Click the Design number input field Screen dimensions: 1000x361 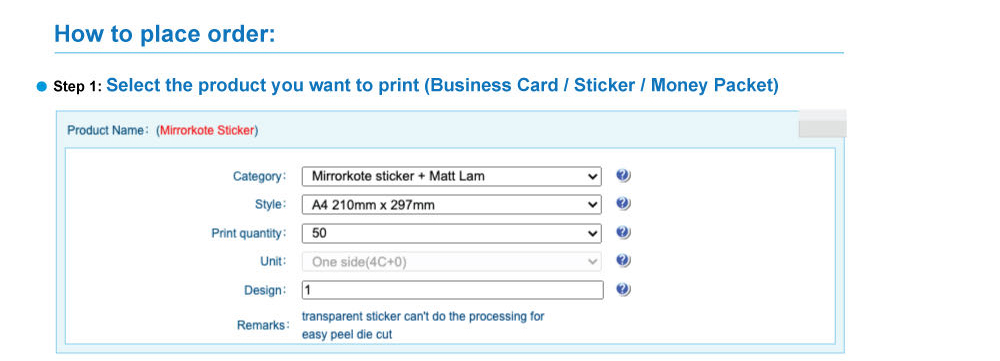(452, 290)
